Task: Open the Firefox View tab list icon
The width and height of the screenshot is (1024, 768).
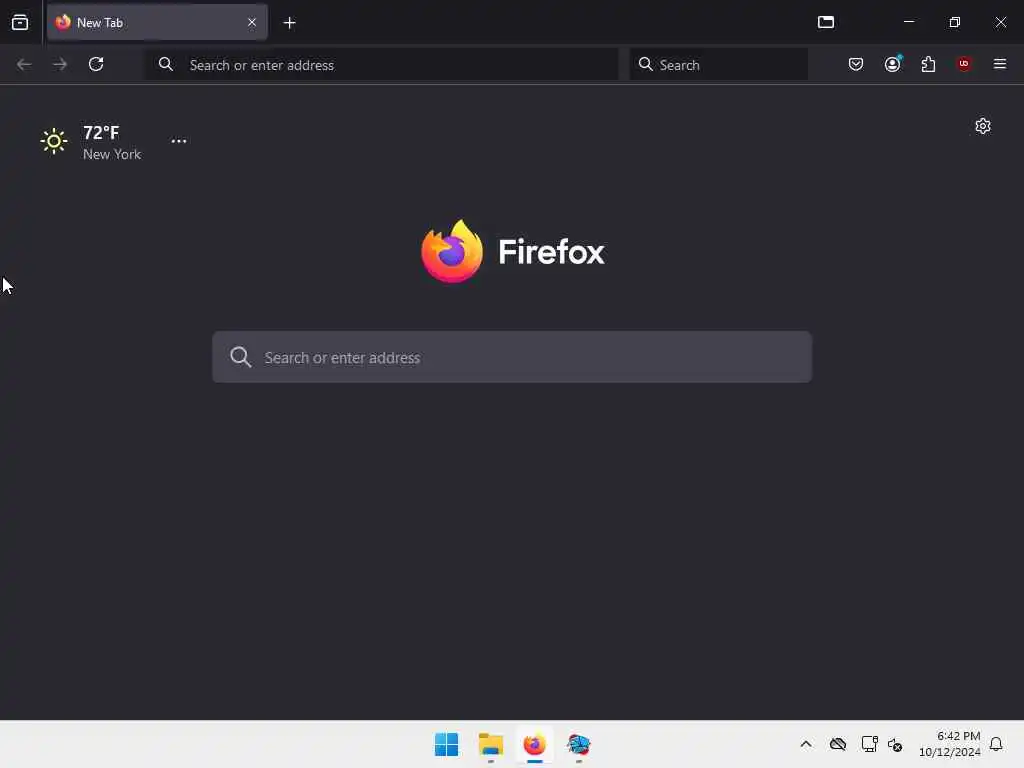Action: coord(20,22)
